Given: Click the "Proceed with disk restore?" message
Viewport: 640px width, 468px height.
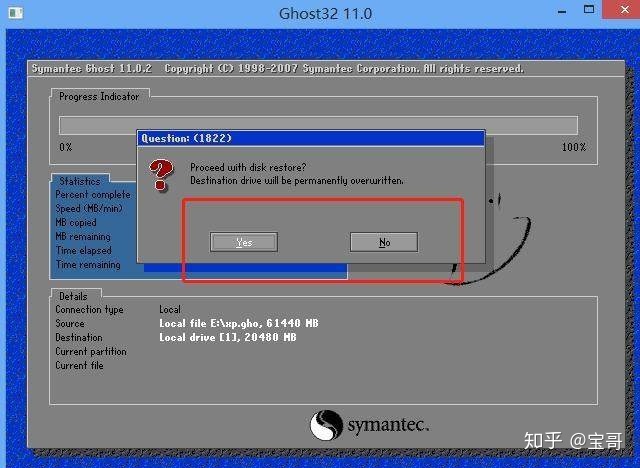Looking at the screenshot, I should [248, 167].
